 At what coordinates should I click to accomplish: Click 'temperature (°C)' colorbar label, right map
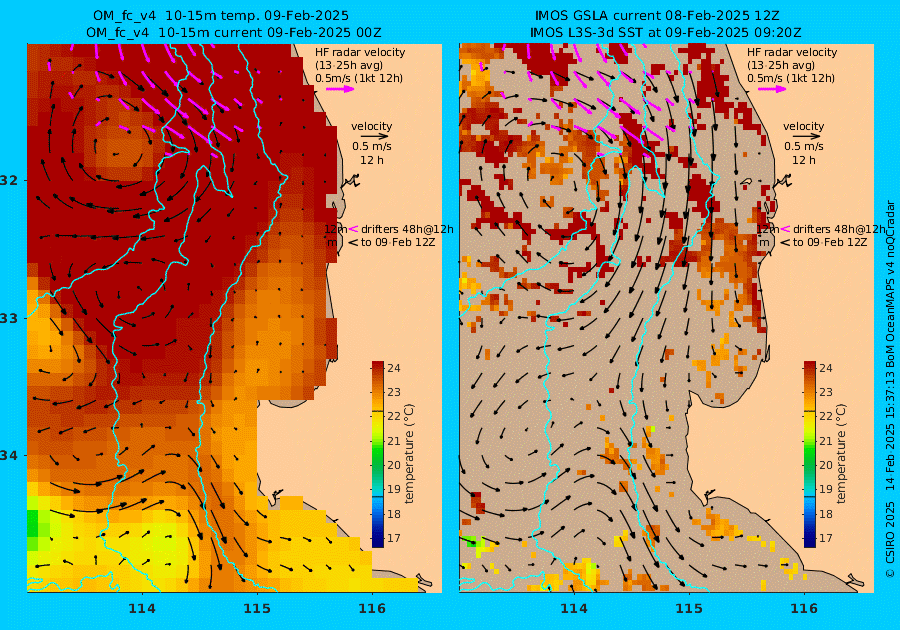(841, 454)
